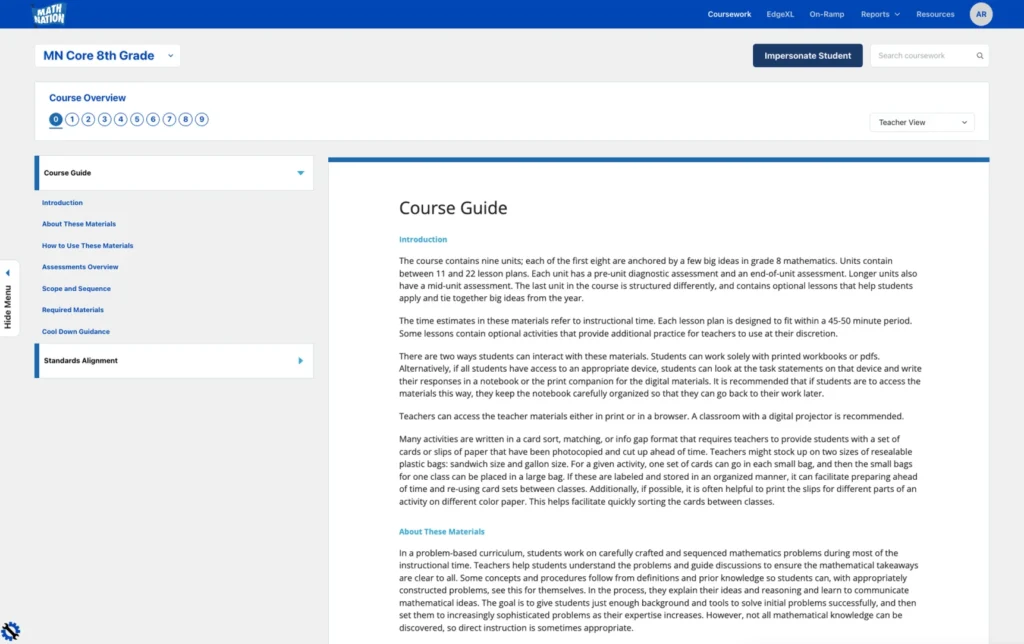Jump to unit 5 circle
This screenshot has width=1024, height=644.
click(x=137, y=119)
